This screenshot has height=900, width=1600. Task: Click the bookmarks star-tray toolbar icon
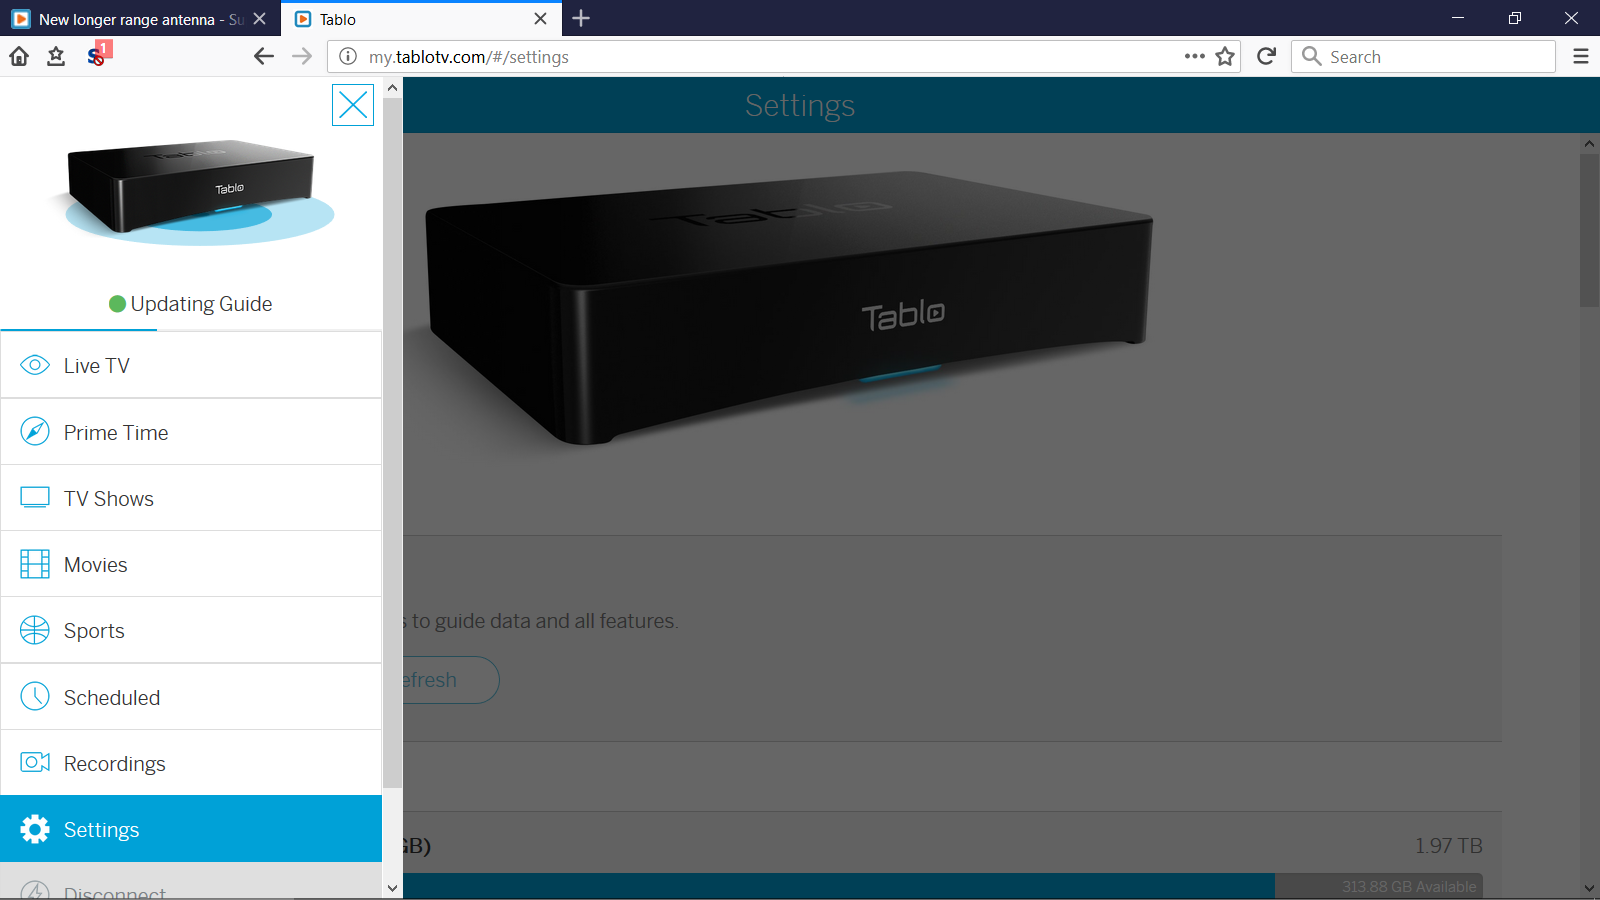[56, 57]
